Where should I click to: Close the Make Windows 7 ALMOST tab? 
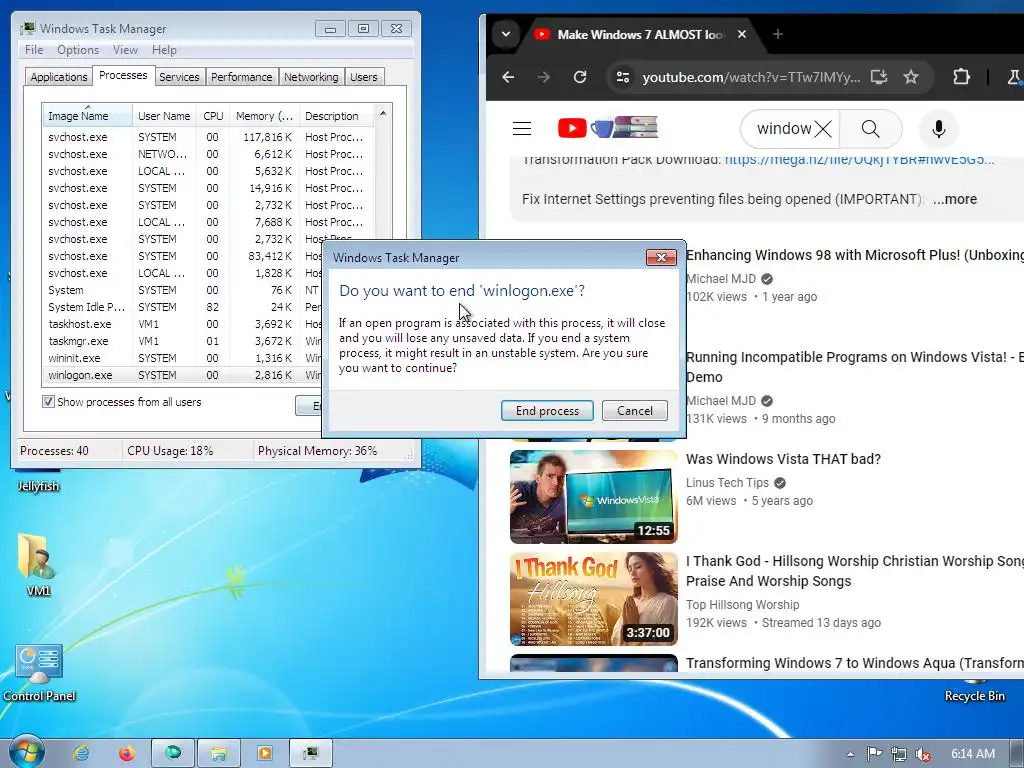tap(742, 34)
